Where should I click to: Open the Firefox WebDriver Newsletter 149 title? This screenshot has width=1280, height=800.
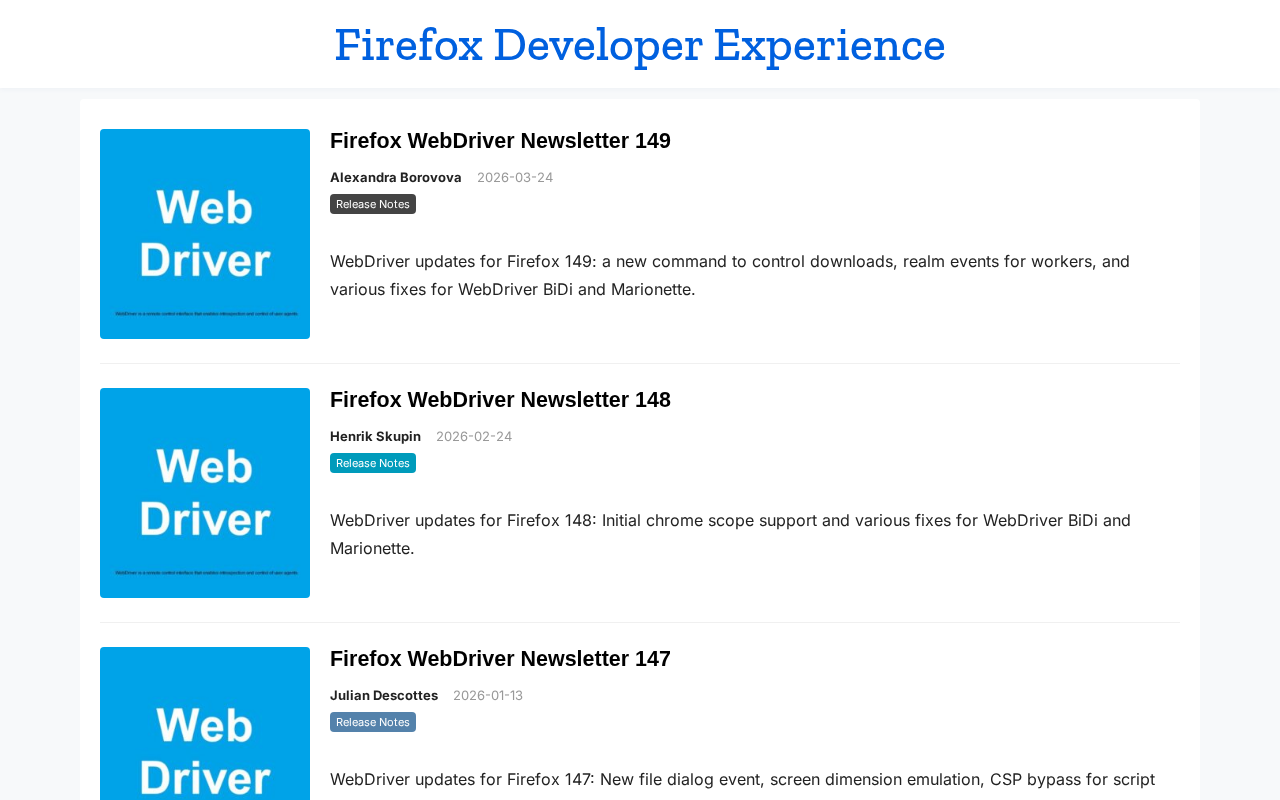pyautogui.click(x=500, y=141)
